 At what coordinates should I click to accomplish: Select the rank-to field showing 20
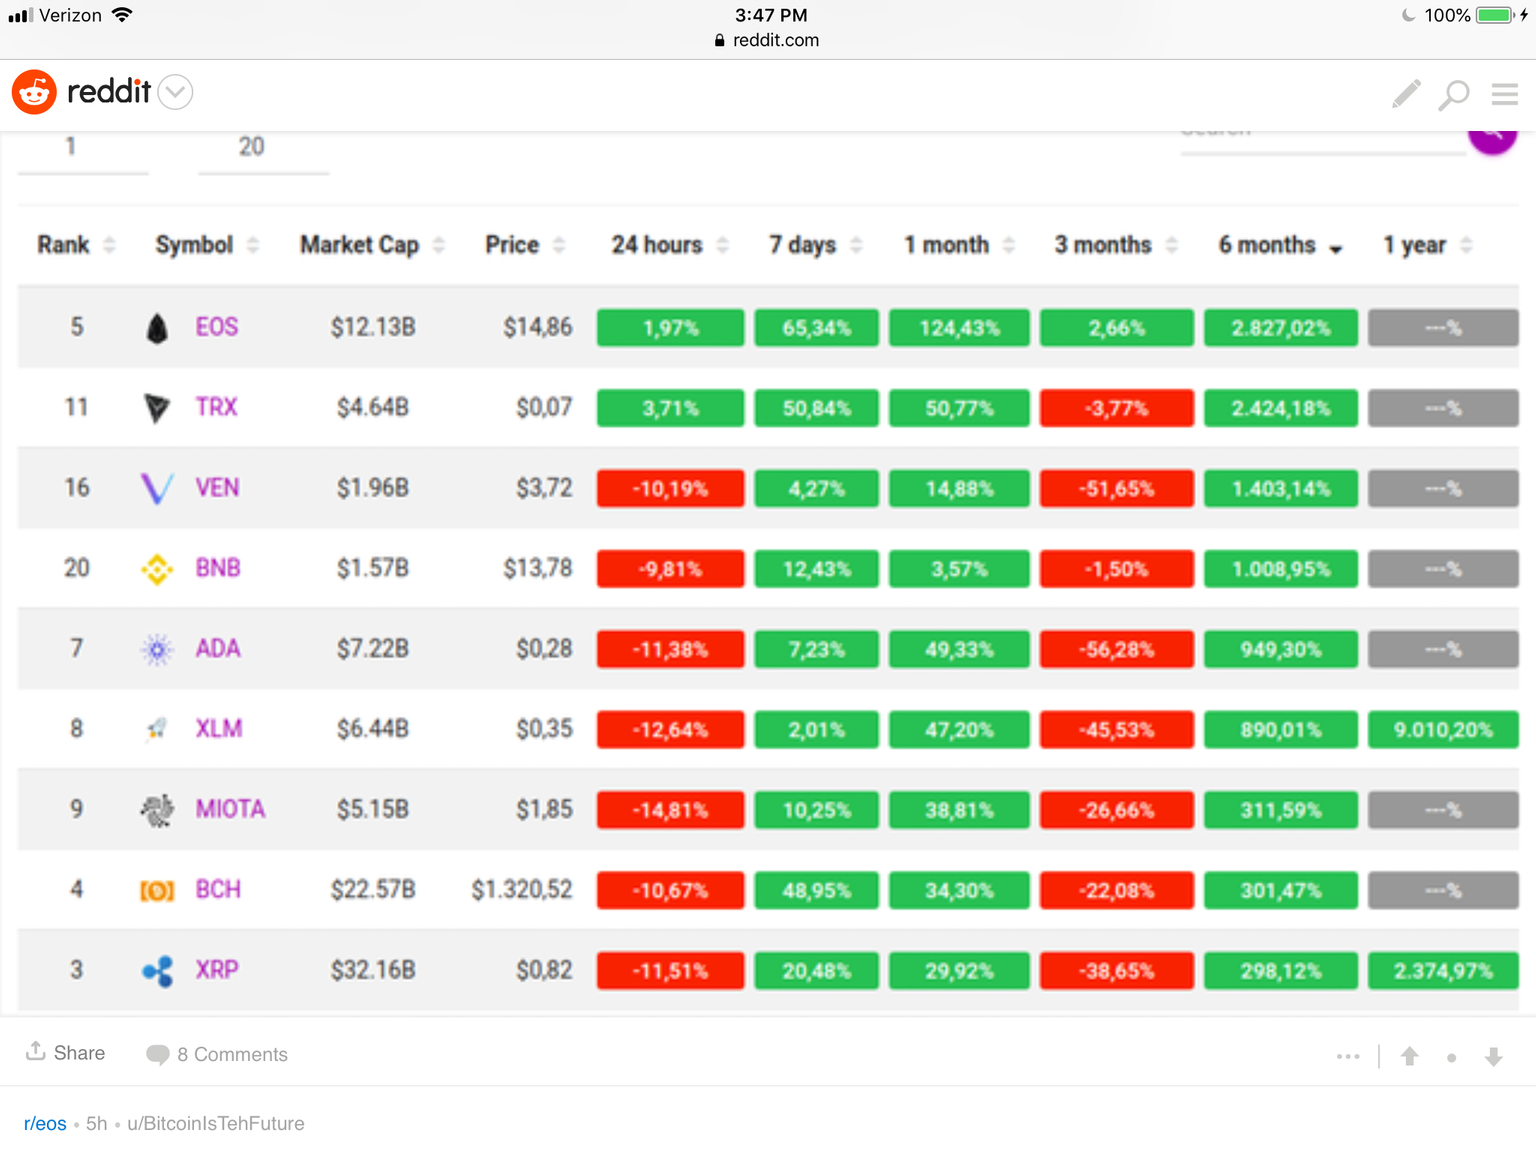click(263, 152)
